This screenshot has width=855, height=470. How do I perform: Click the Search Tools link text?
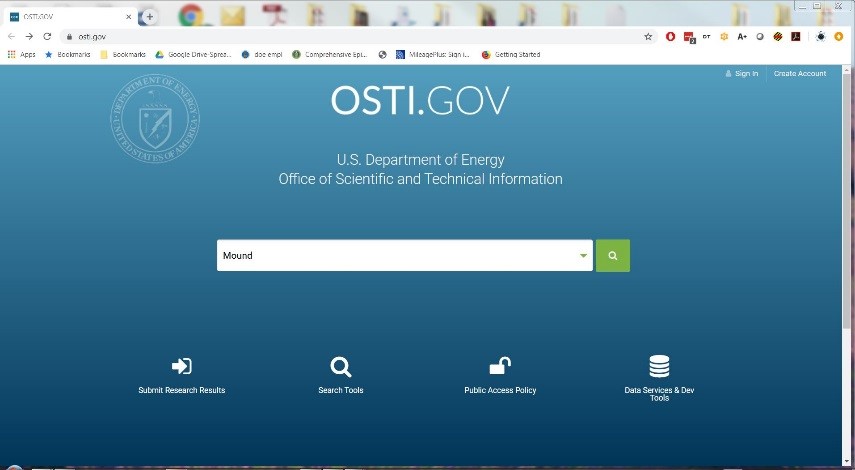click(341, 390)
